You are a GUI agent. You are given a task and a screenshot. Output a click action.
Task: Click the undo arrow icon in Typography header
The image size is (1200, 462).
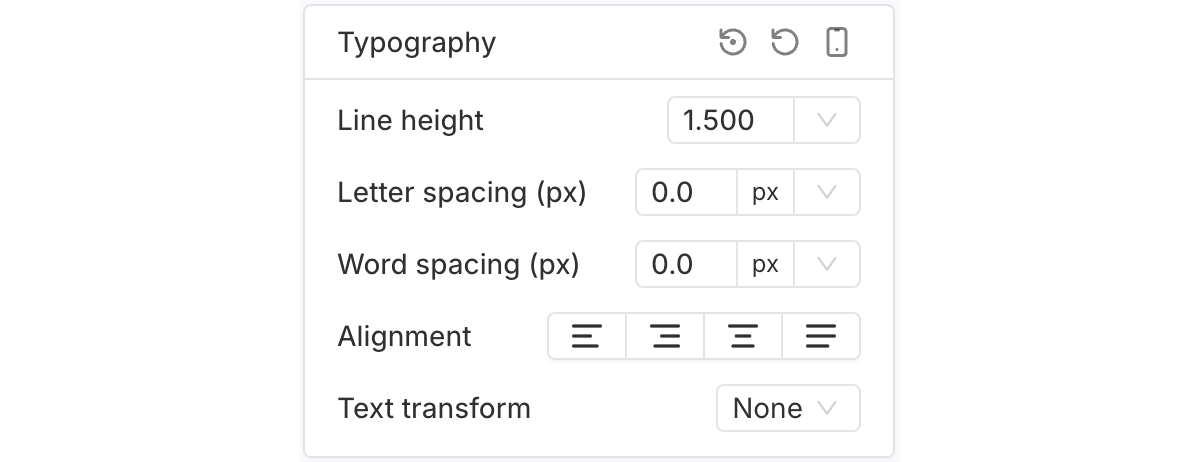[785, 43]
